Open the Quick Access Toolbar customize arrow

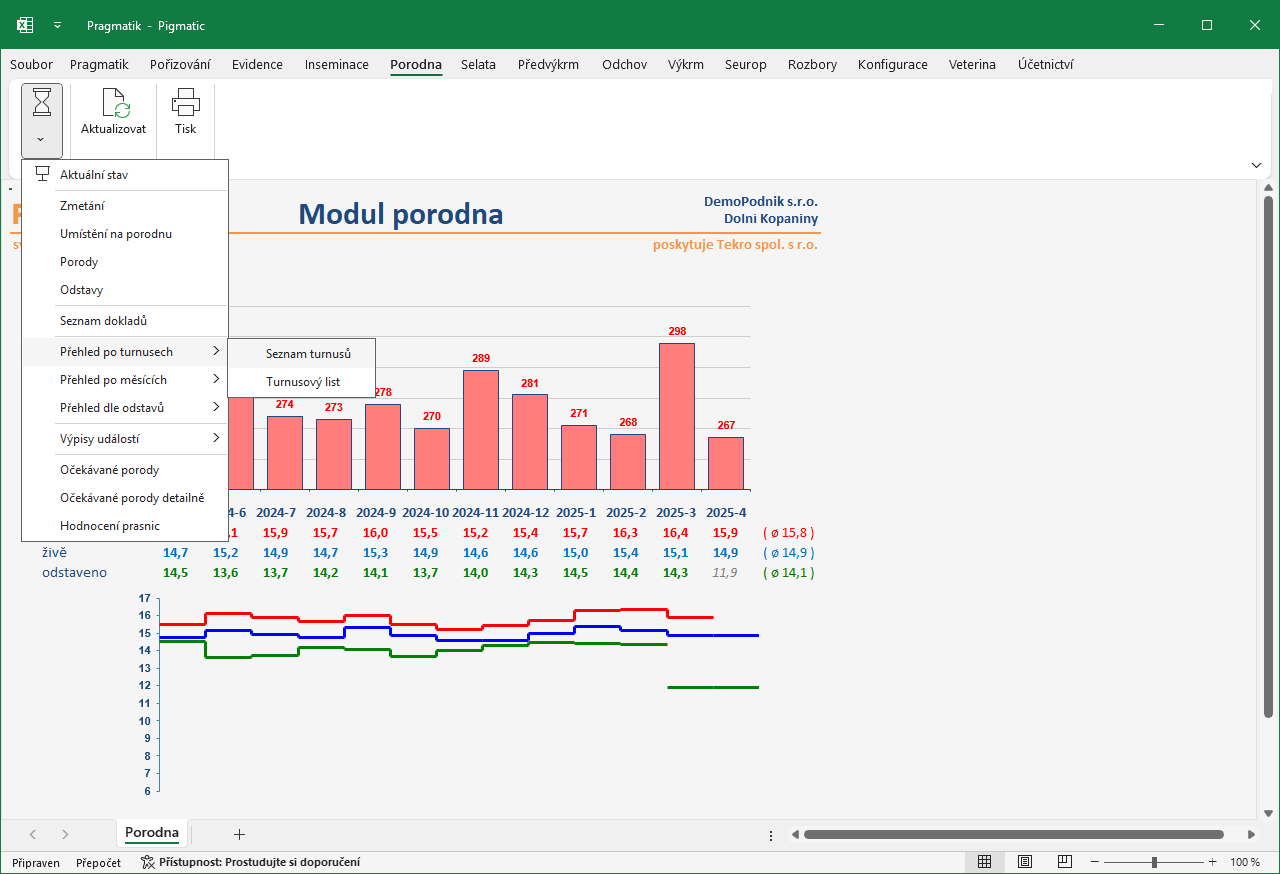click(58, 26)
